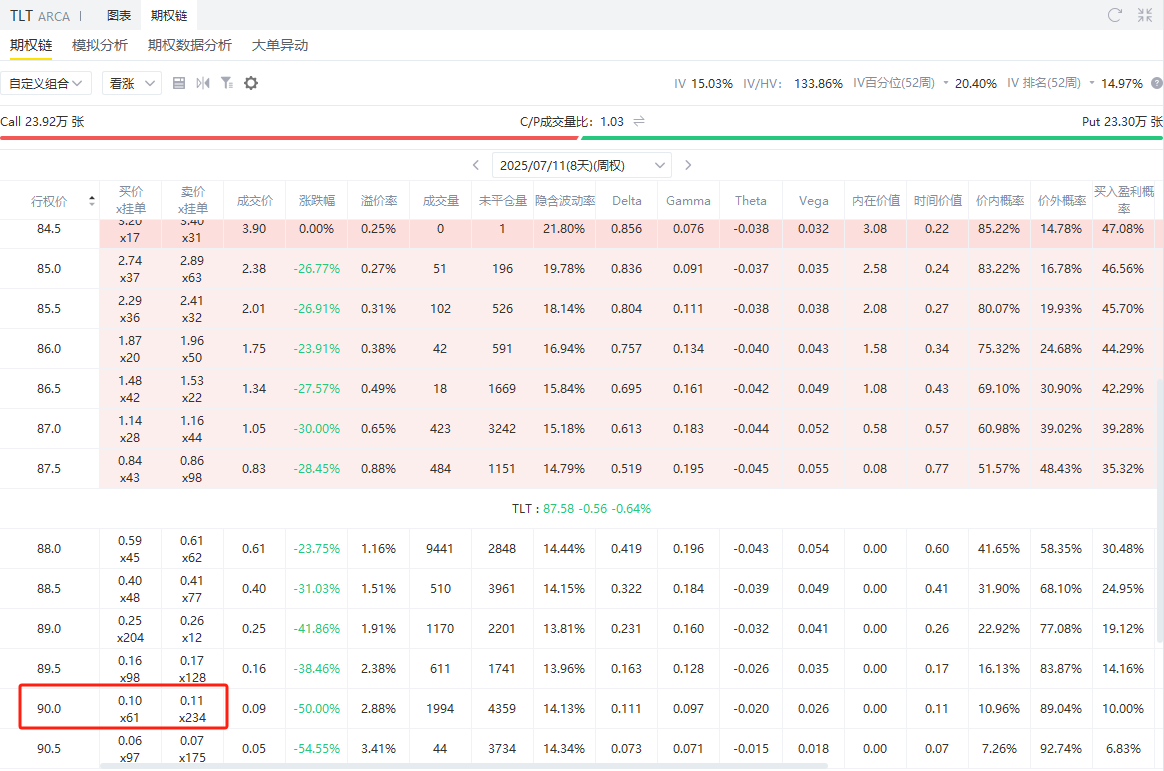Image resolution: width=1164 pixels, height=771 pixels.
Task: Click implied volatility 13.81% in the 89.0 row
Action: (x=564, y=629)
